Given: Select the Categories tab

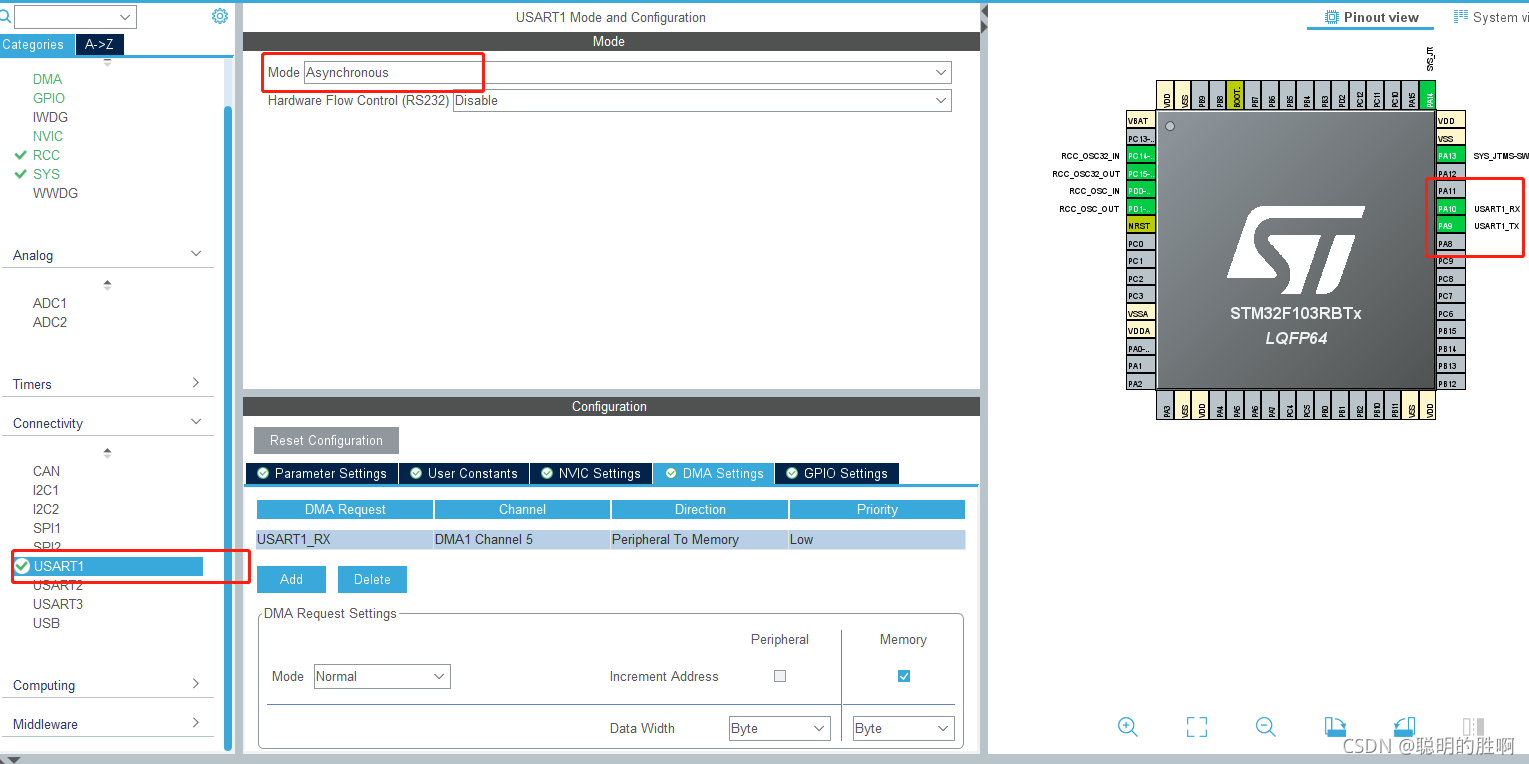Looking at the screenshot, I should click(36, 44).
